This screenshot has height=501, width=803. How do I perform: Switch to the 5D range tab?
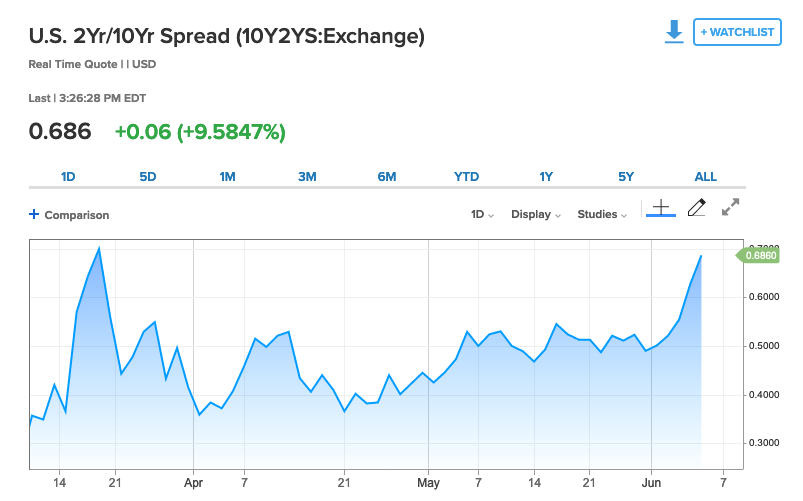[148, 177]
